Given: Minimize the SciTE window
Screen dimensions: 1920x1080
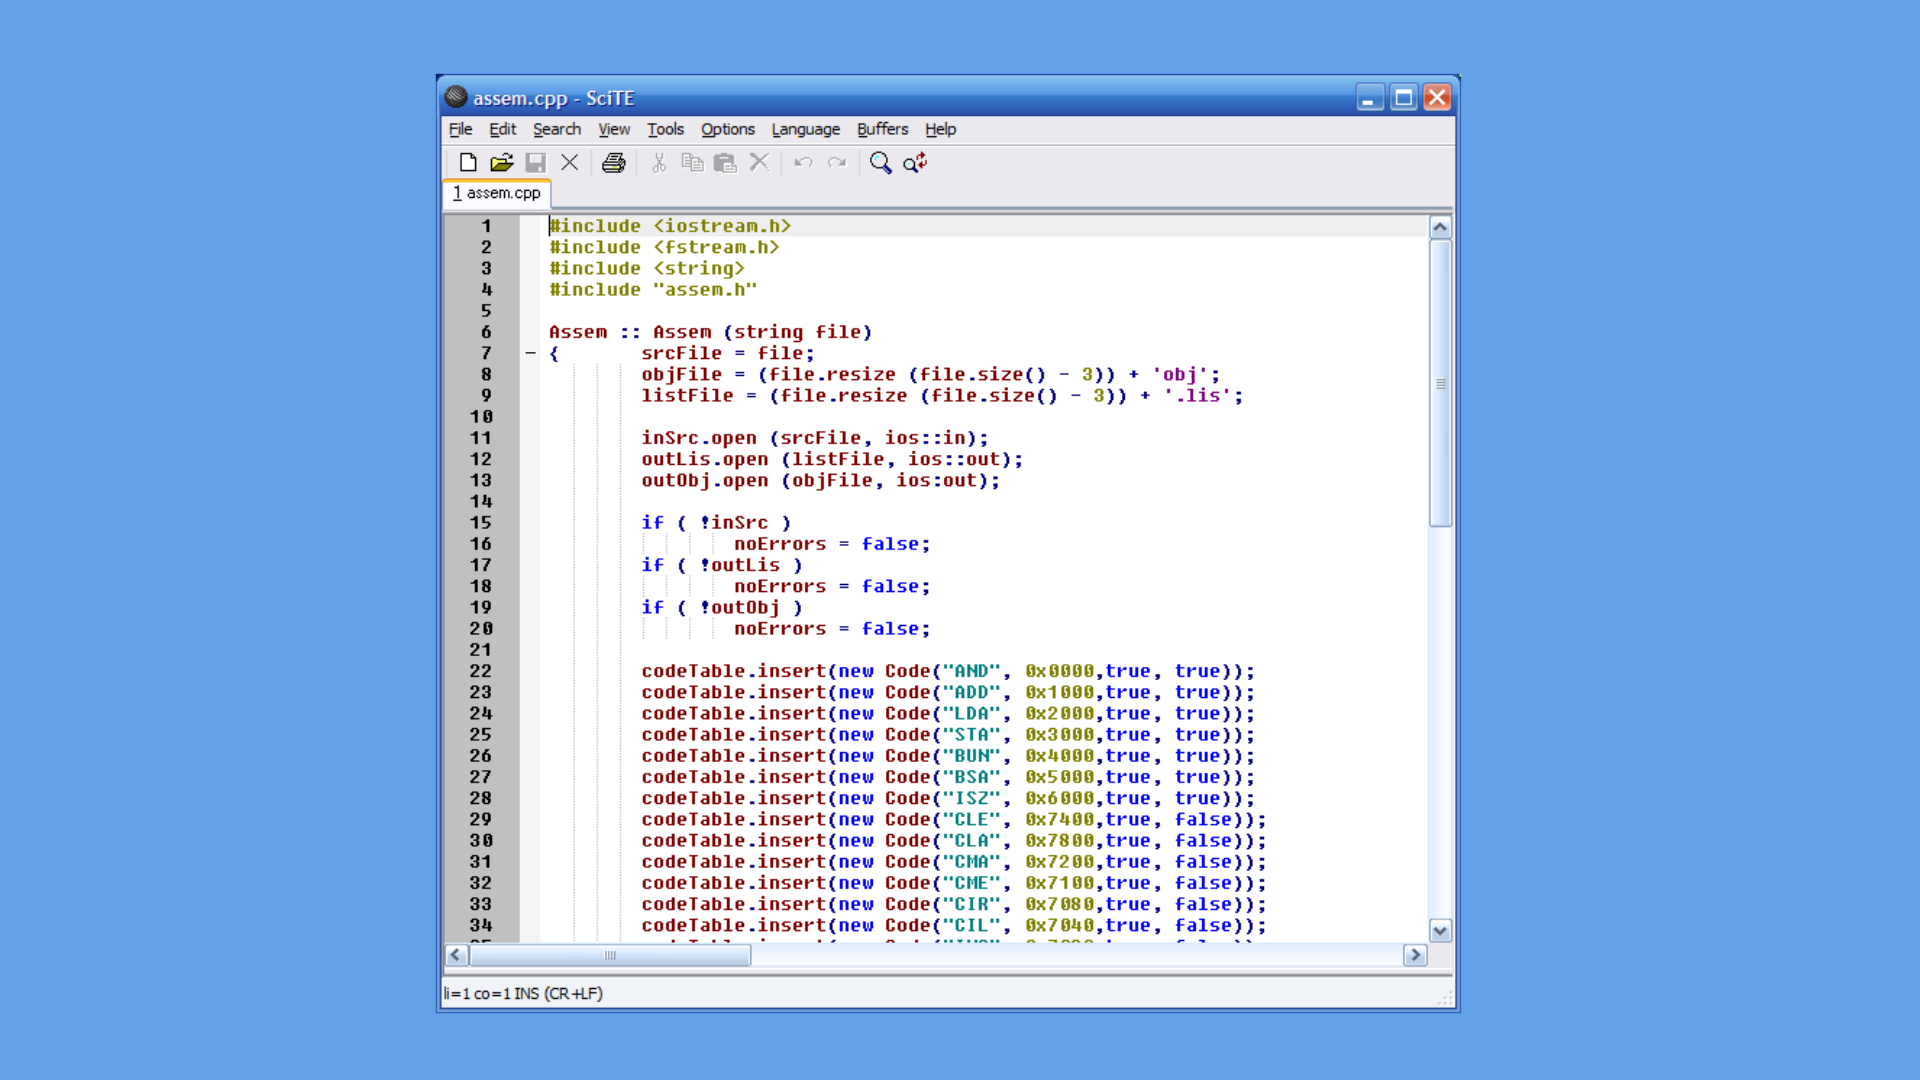Looking at the screenshot, I should pos(1370,97).
